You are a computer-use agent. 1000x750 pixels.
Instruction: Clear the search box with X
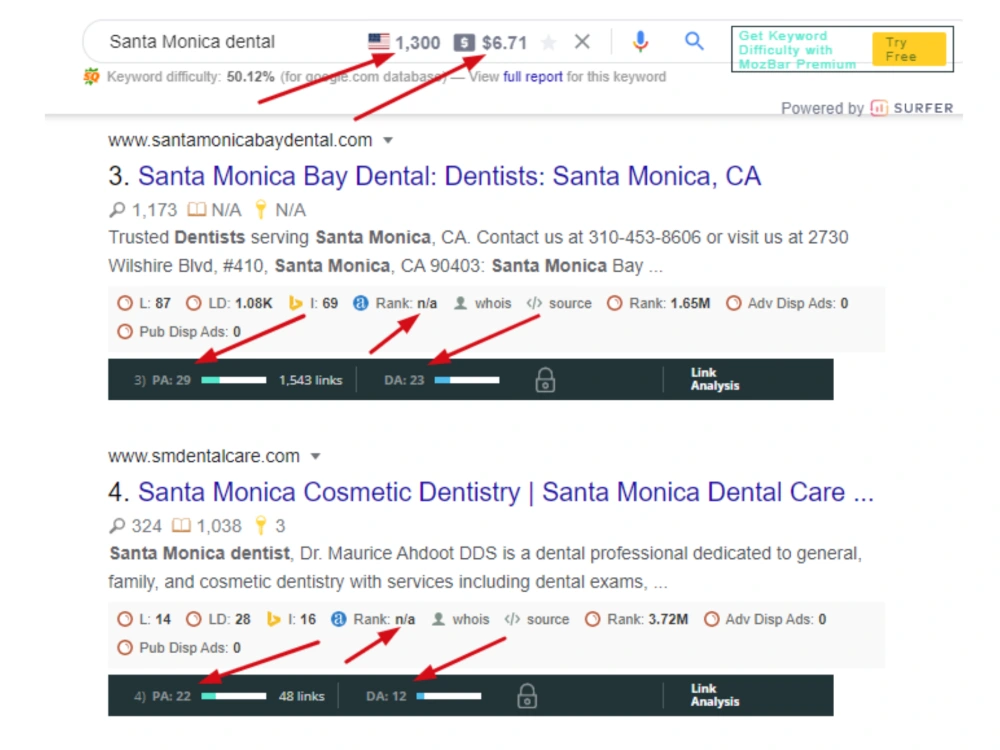582,41
